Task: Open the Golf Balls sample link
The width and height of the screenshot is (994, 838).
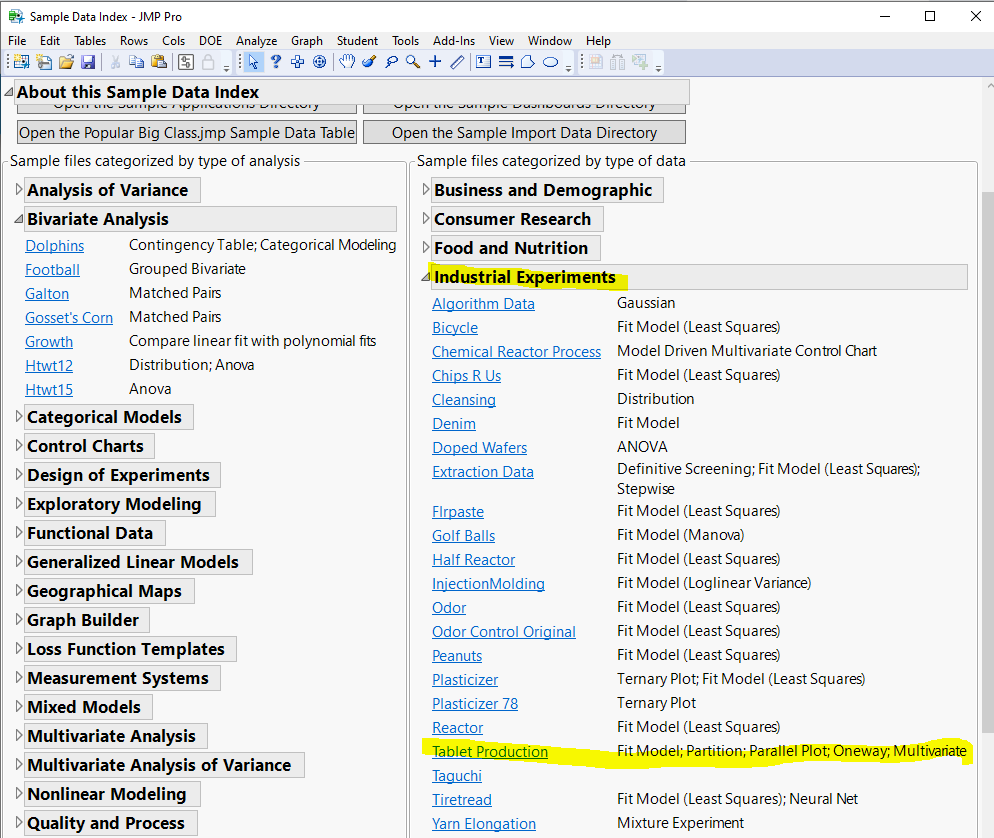Action: pyautogui.click(x=463, y=536)
